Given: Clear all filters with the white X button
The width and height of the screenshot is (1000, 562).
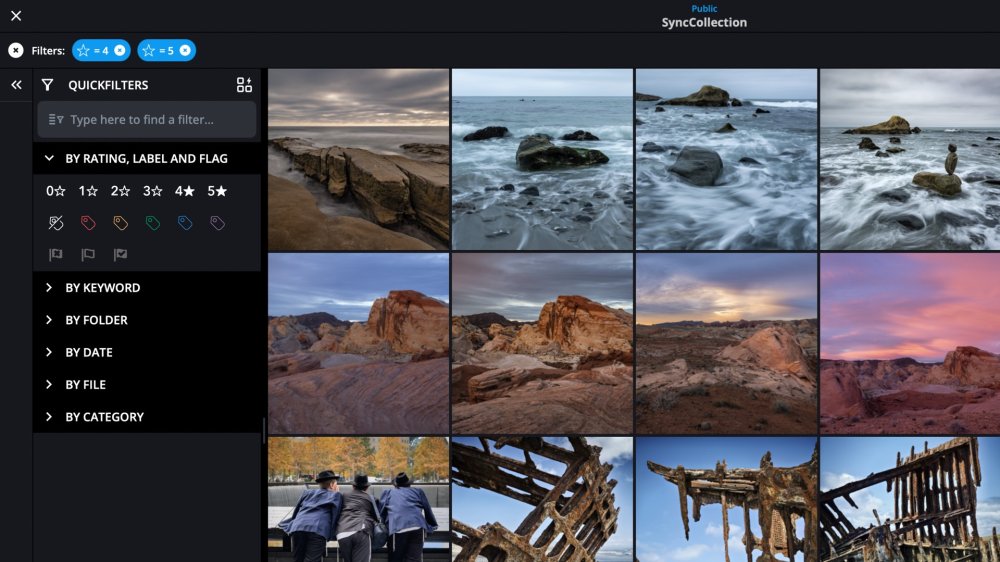Looking at the screenshot, I should (x=15, y=50).
